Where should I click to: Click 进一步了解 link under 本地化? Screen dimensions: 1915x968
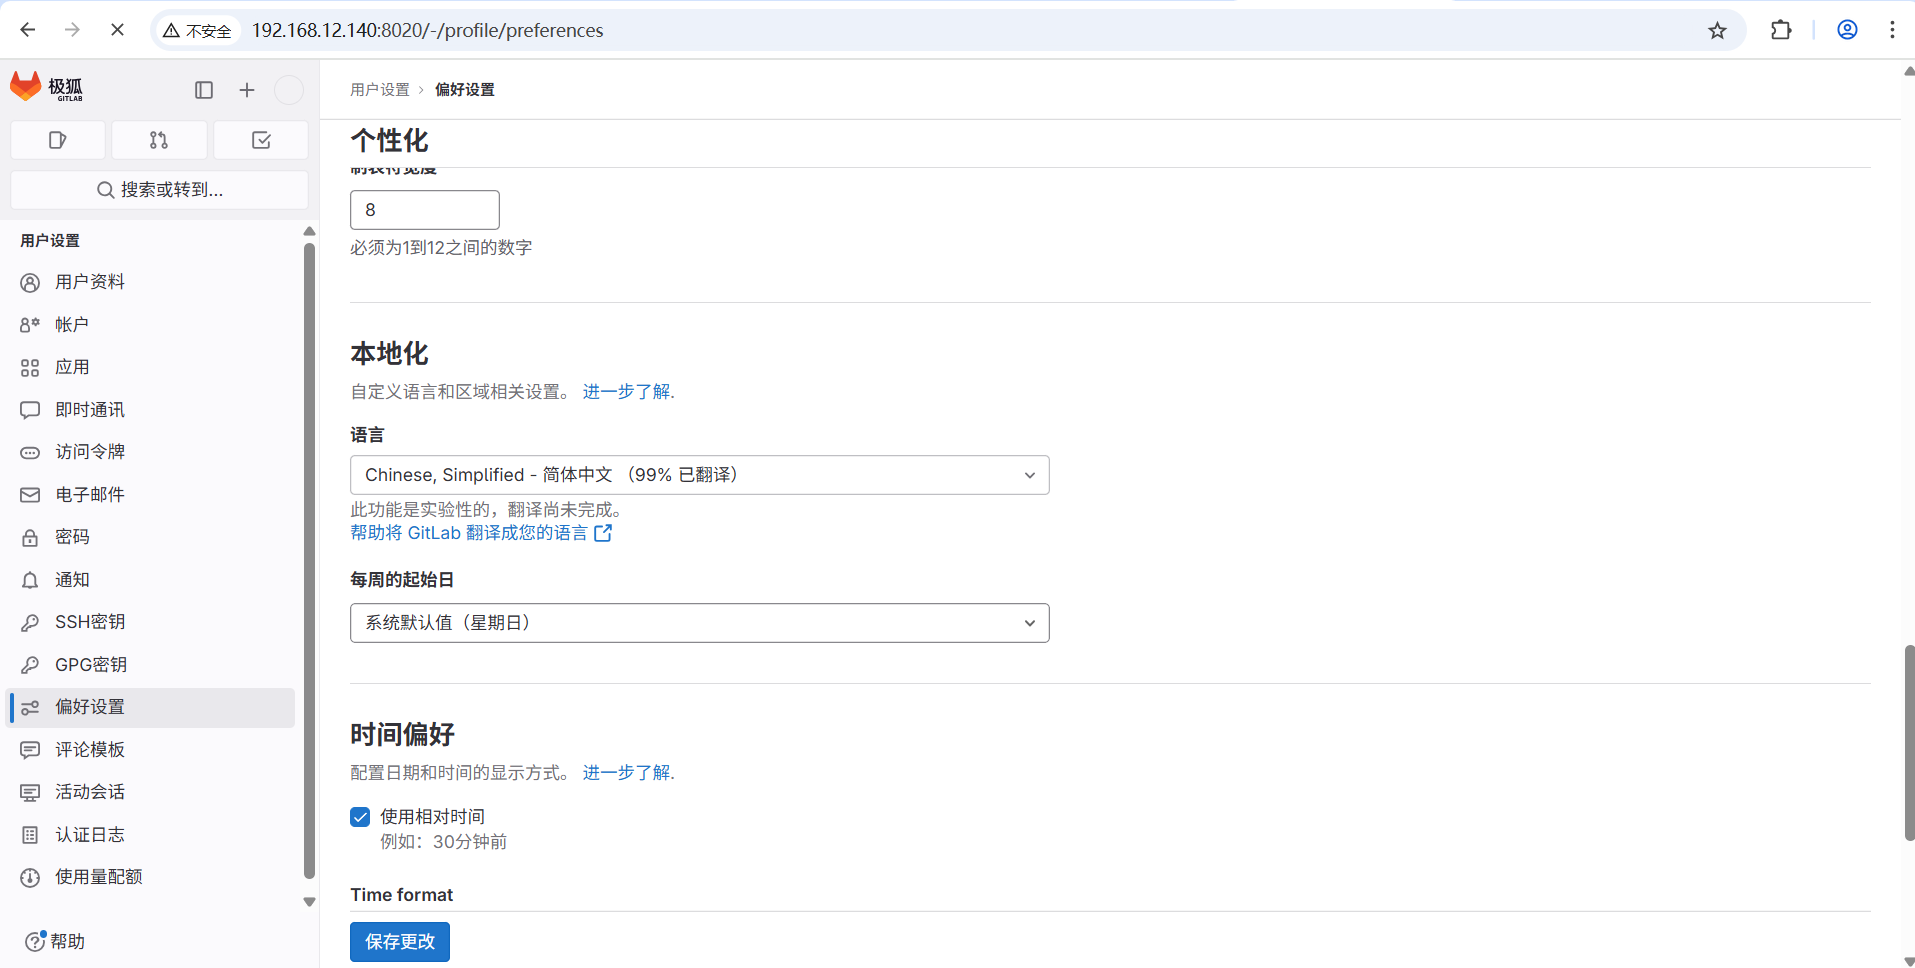(627, 392)
